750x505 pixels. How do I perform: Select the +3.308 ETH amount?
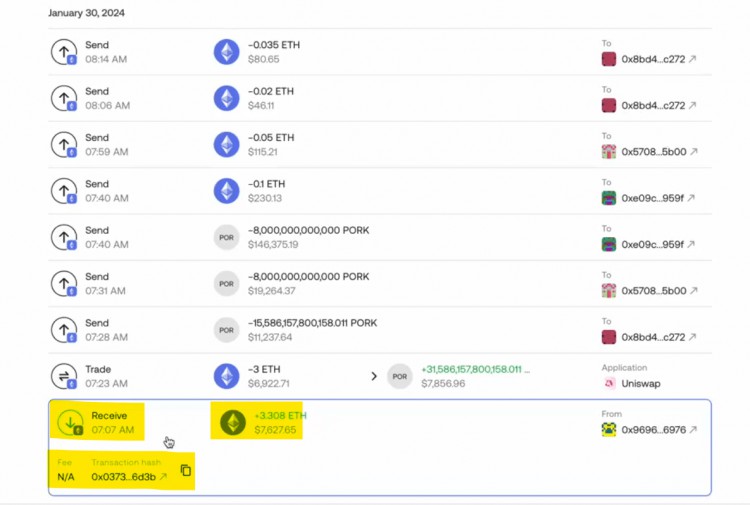pyautogui.click(x=280, y=416)
